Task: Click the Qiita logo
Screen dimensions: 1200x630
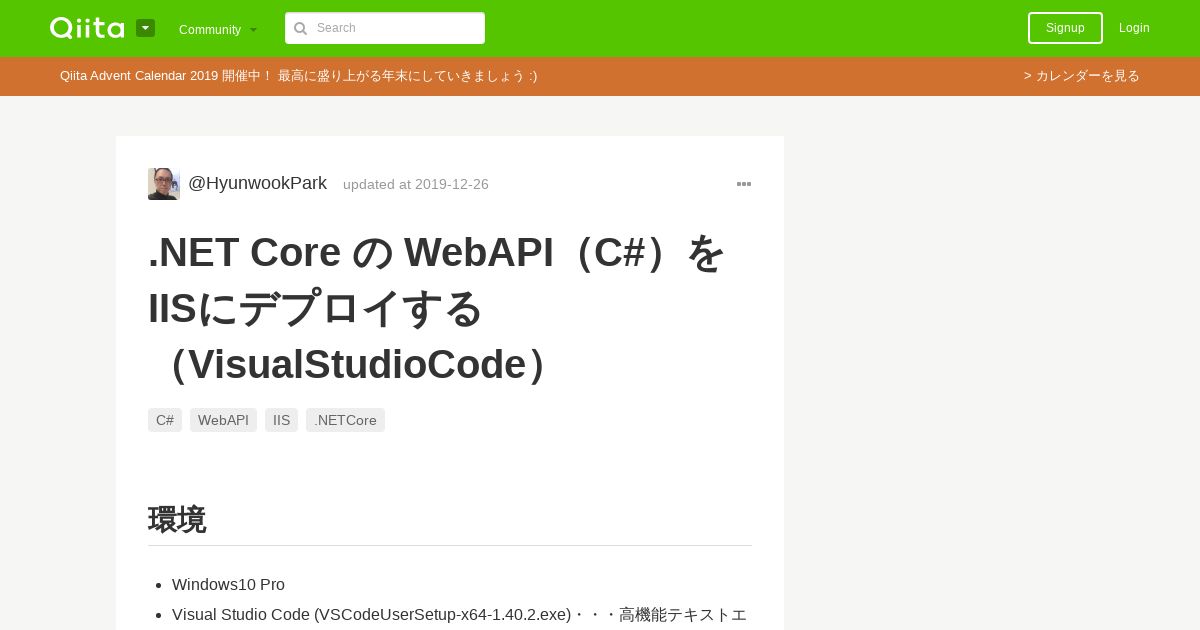Action: click(87, 28)
